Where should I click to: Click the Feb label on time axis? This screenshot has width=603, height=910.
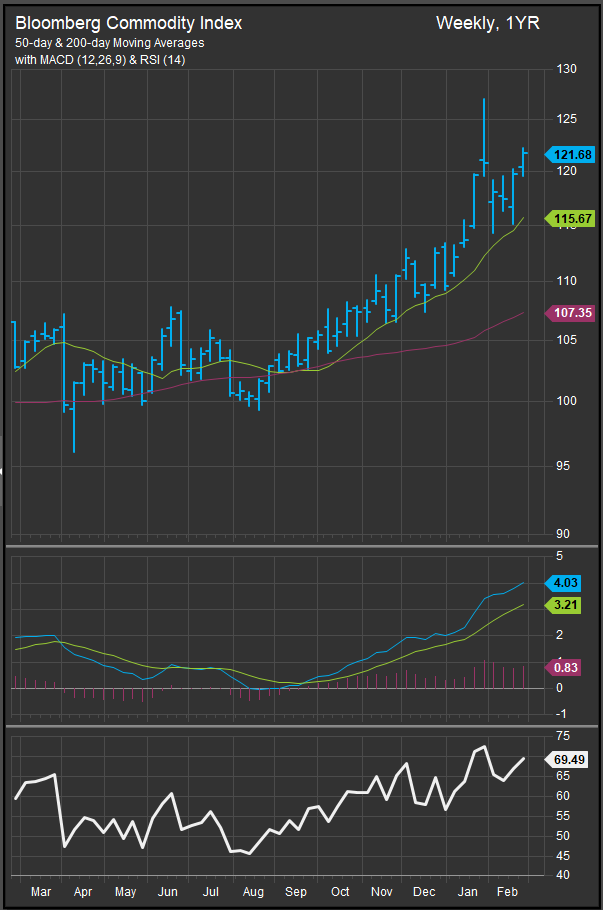(509, 890)
